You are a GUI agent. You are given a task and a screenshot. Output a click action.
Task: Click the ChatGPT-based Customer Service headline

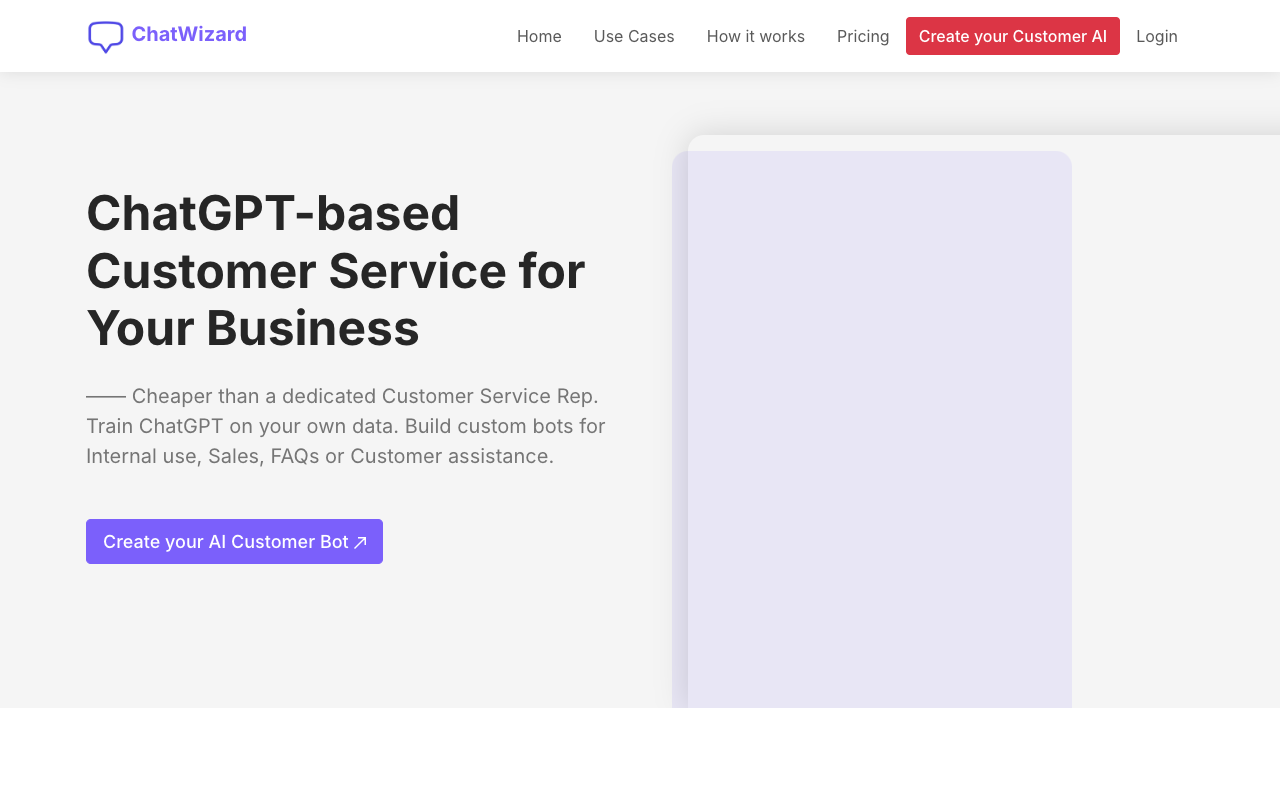click(336, 270)
